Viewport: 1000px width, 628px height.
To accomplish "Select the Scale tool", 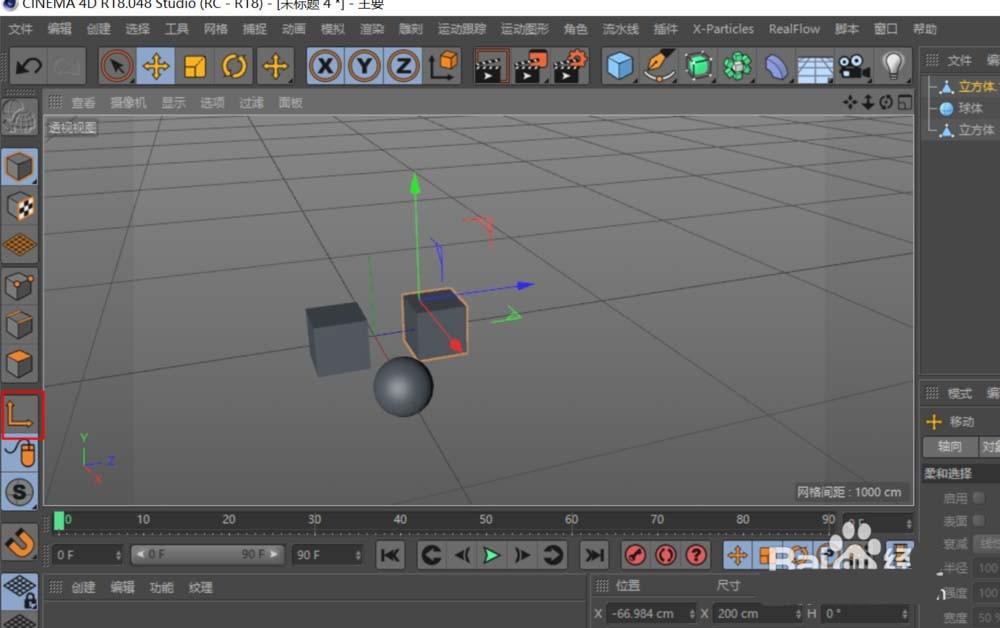I will pos(196,66).
